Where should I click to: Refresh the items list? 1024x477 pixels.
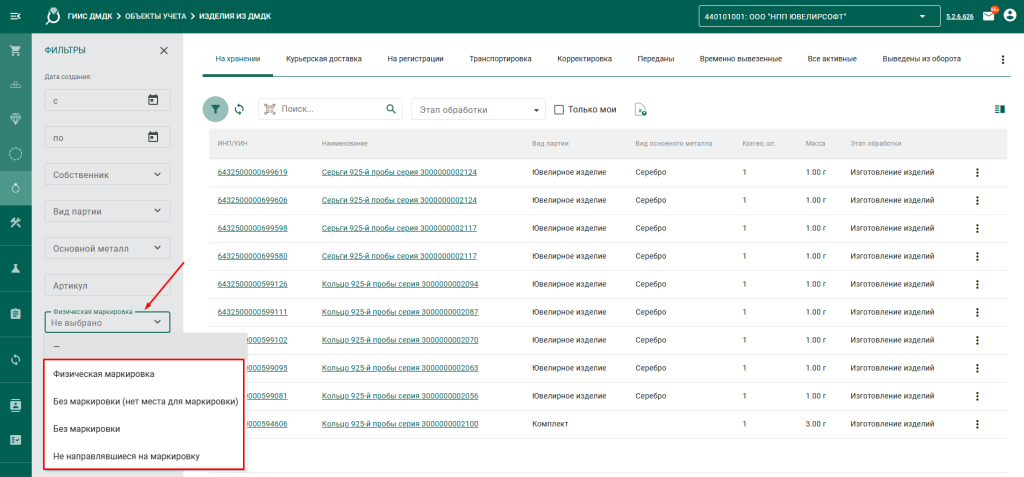point(239,109)
